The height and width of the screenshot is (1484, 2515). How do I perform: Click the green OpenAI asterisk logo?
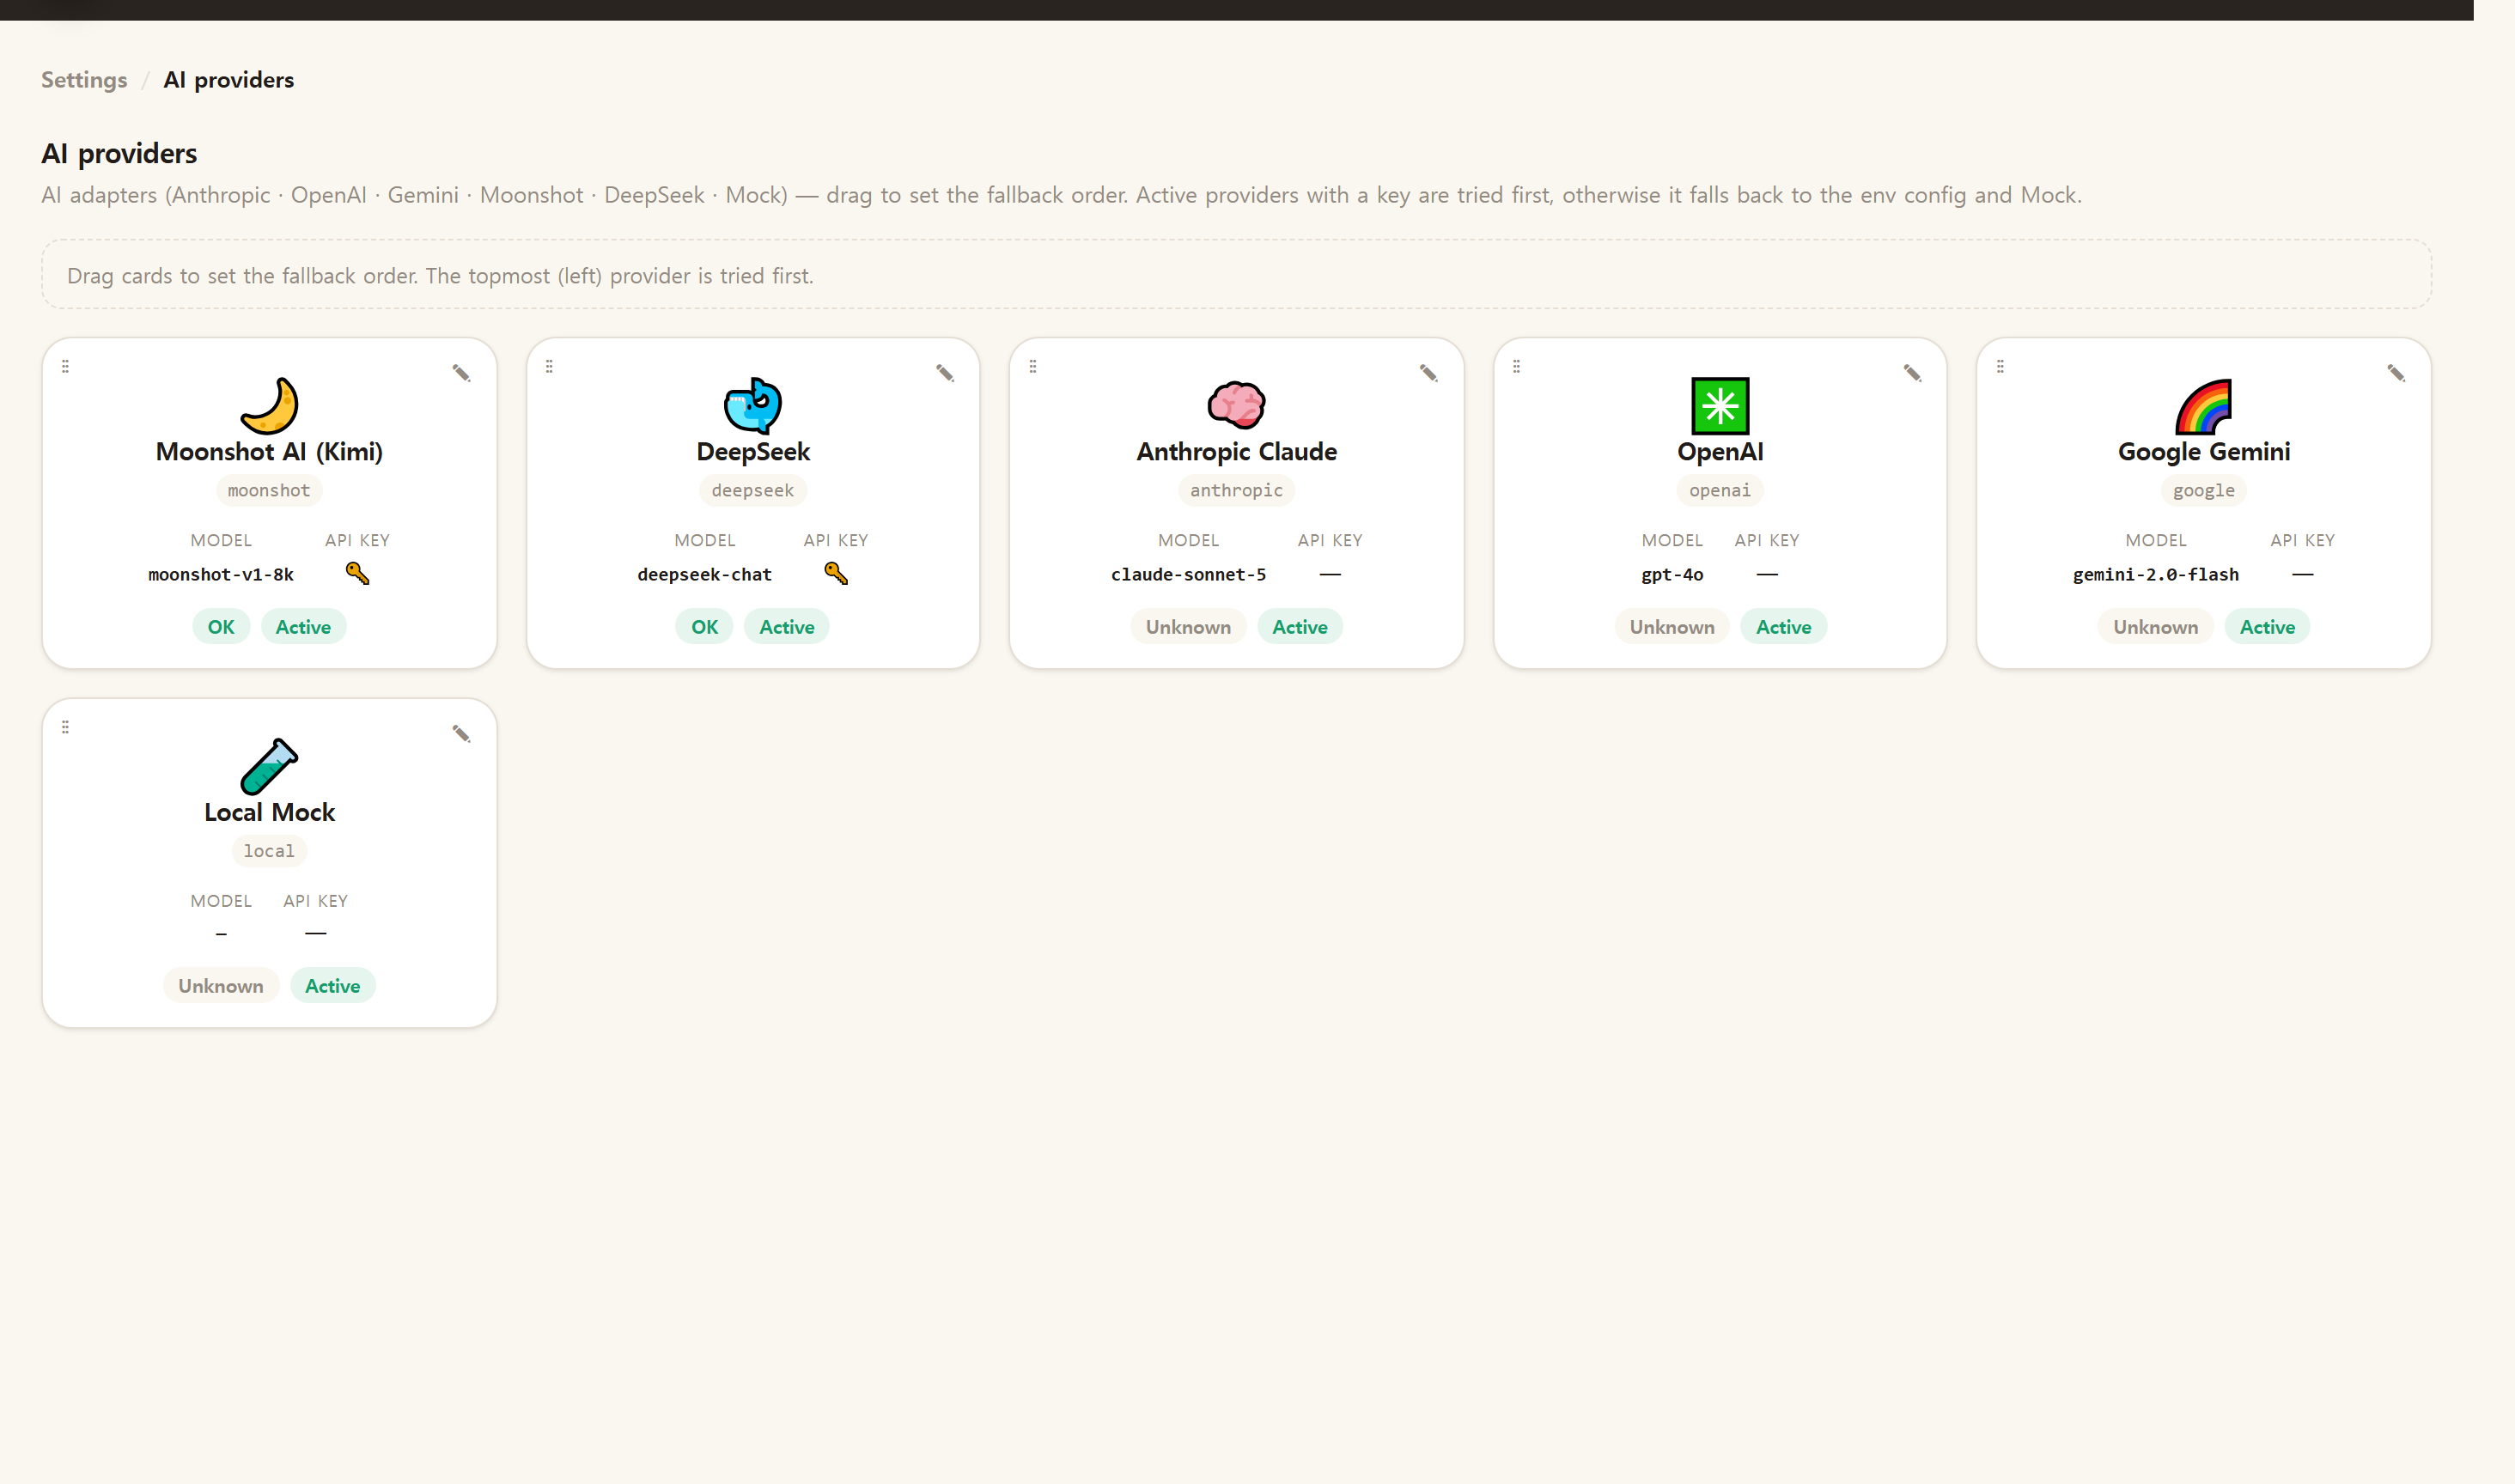click(x=1720, y=405)
